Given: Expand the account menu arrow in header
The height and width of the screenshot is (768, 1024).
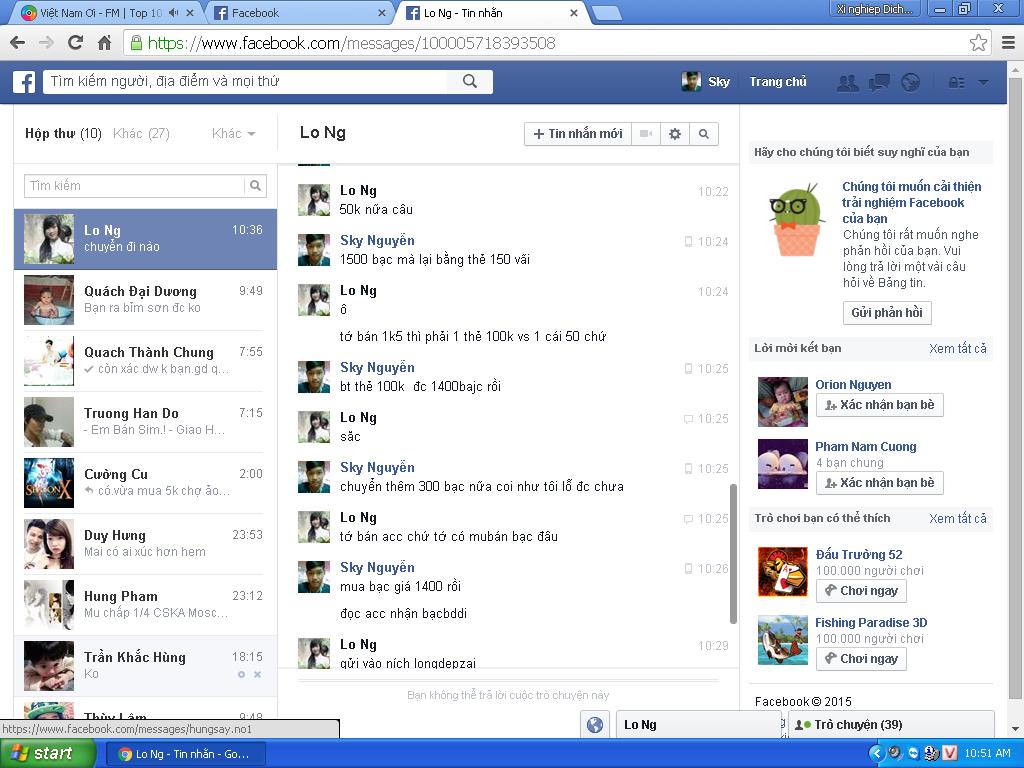Looking at the screenshot, I should pyautogui.click(x=983, y=82).
